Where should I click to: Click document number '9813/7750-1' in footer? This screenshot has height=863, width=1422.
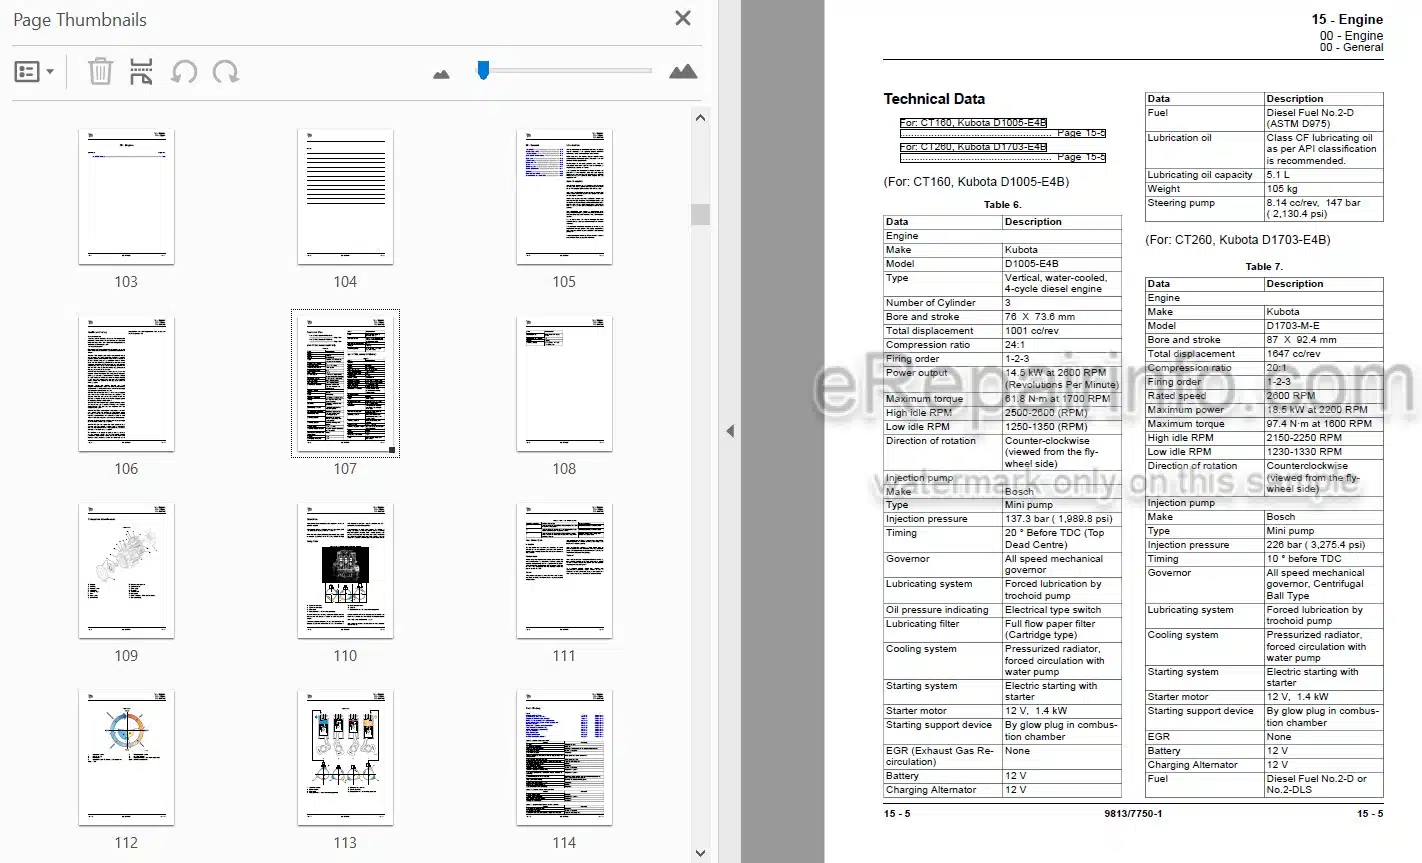click(x=1133, y=814)
